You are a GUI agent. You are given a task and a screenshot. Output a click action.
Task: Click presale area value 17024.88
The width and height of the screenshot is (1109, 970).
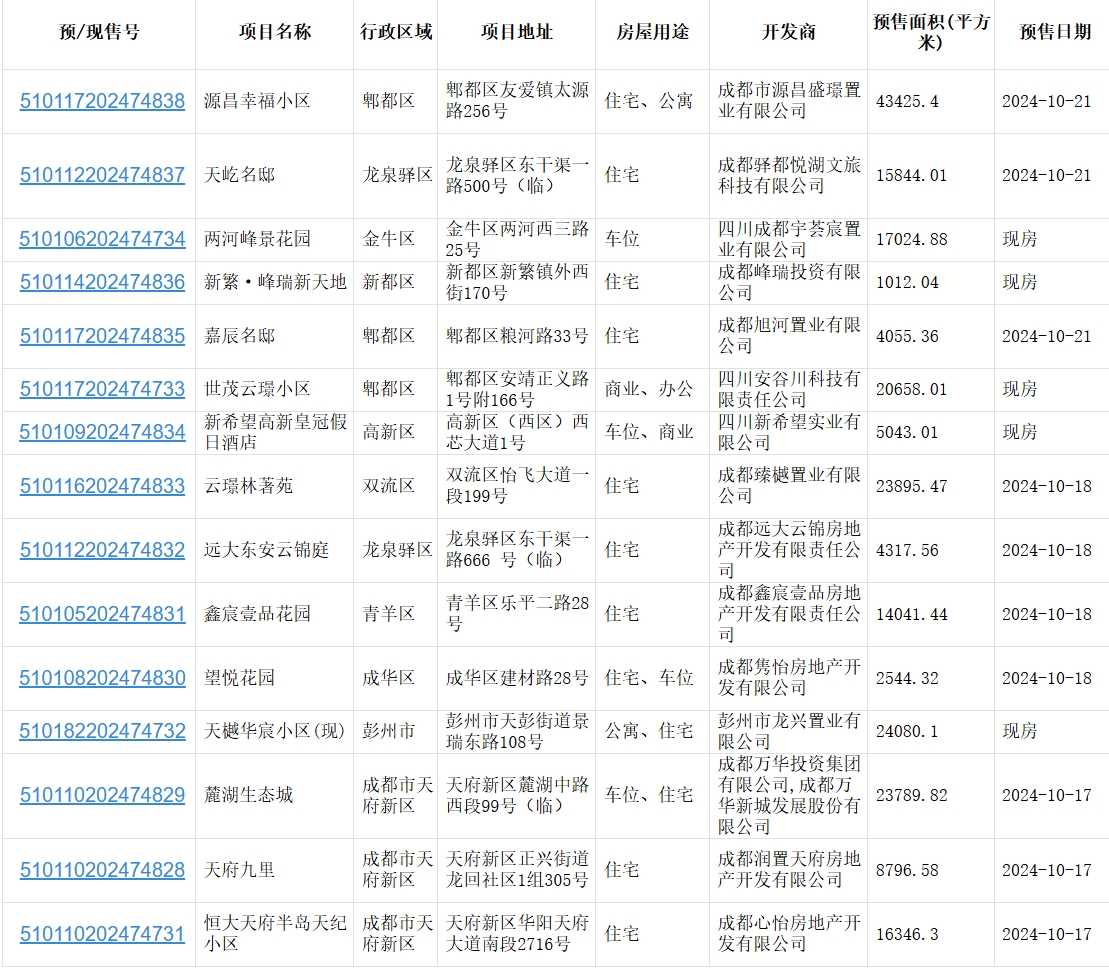tap(912, 240)
